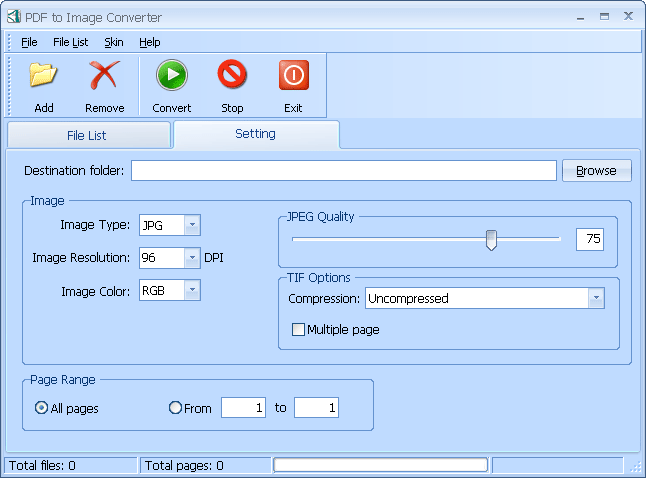Click the Destination folder input field
The width and height of the screenshot is (646, 478).
pyautogui.click(x=344, y=171)
